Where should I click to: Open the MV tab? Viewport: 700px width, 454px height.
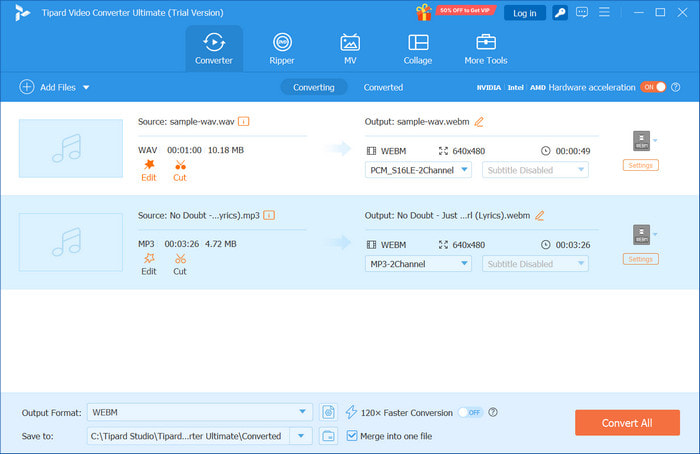(x=350, y=49)
